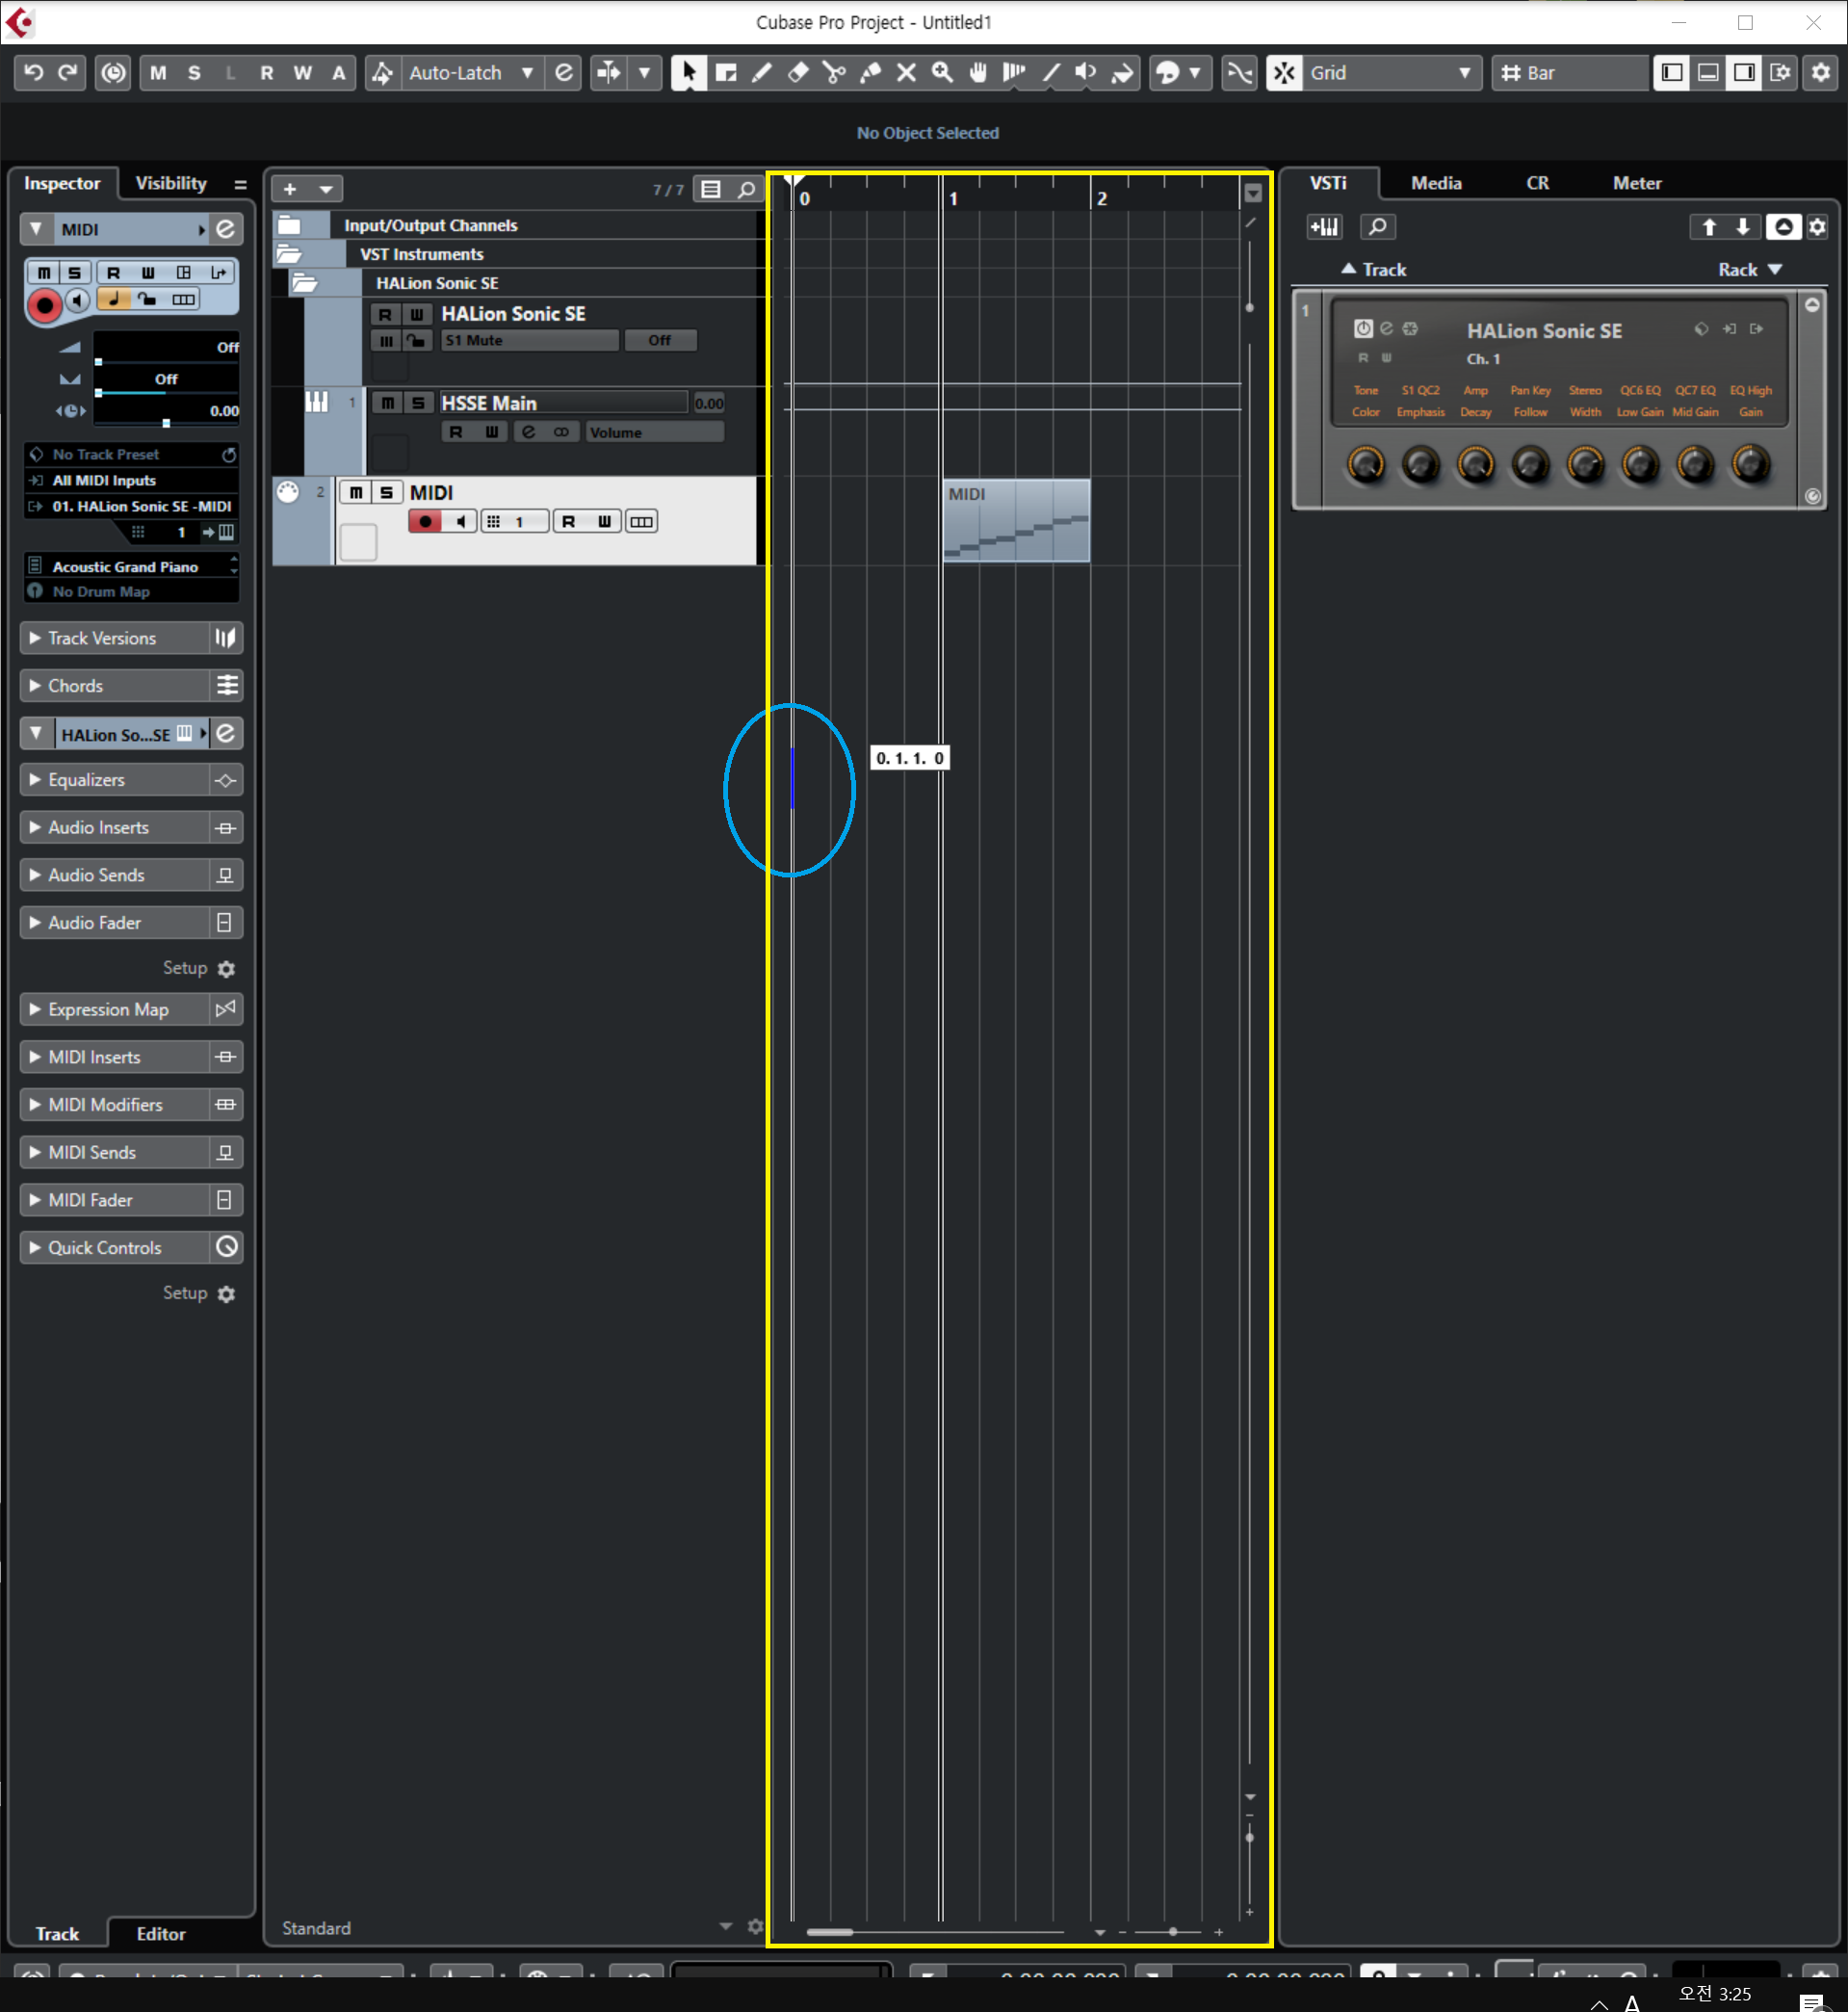Click the HSSE Main track name field
1848x2012 pixels.
pyautogui.click(x=563, y=403)
